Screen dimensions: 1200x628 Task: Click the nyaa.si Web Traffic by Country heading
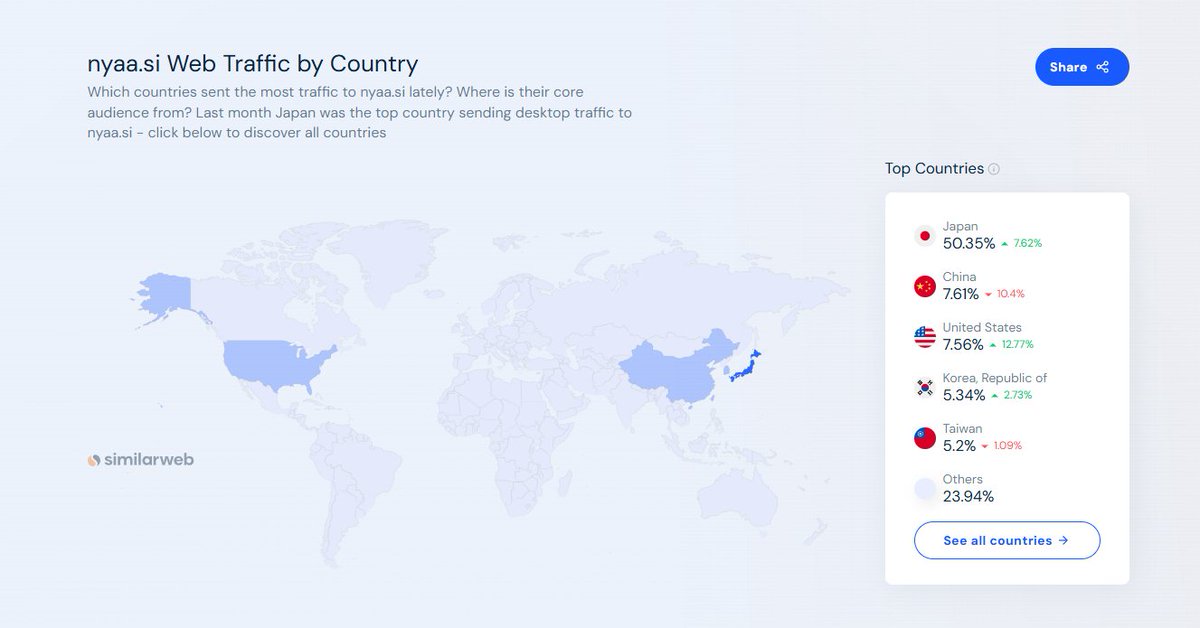click(253, 64)
